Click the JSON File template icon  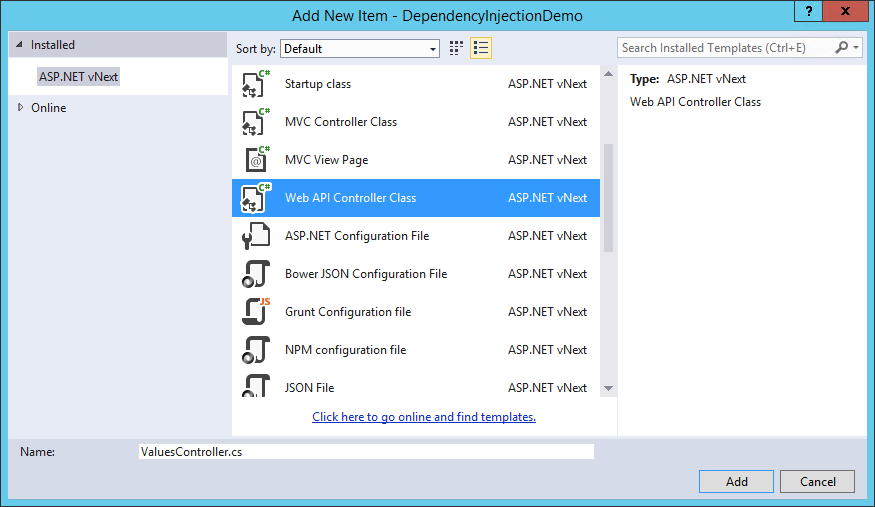tap(256, 385)
